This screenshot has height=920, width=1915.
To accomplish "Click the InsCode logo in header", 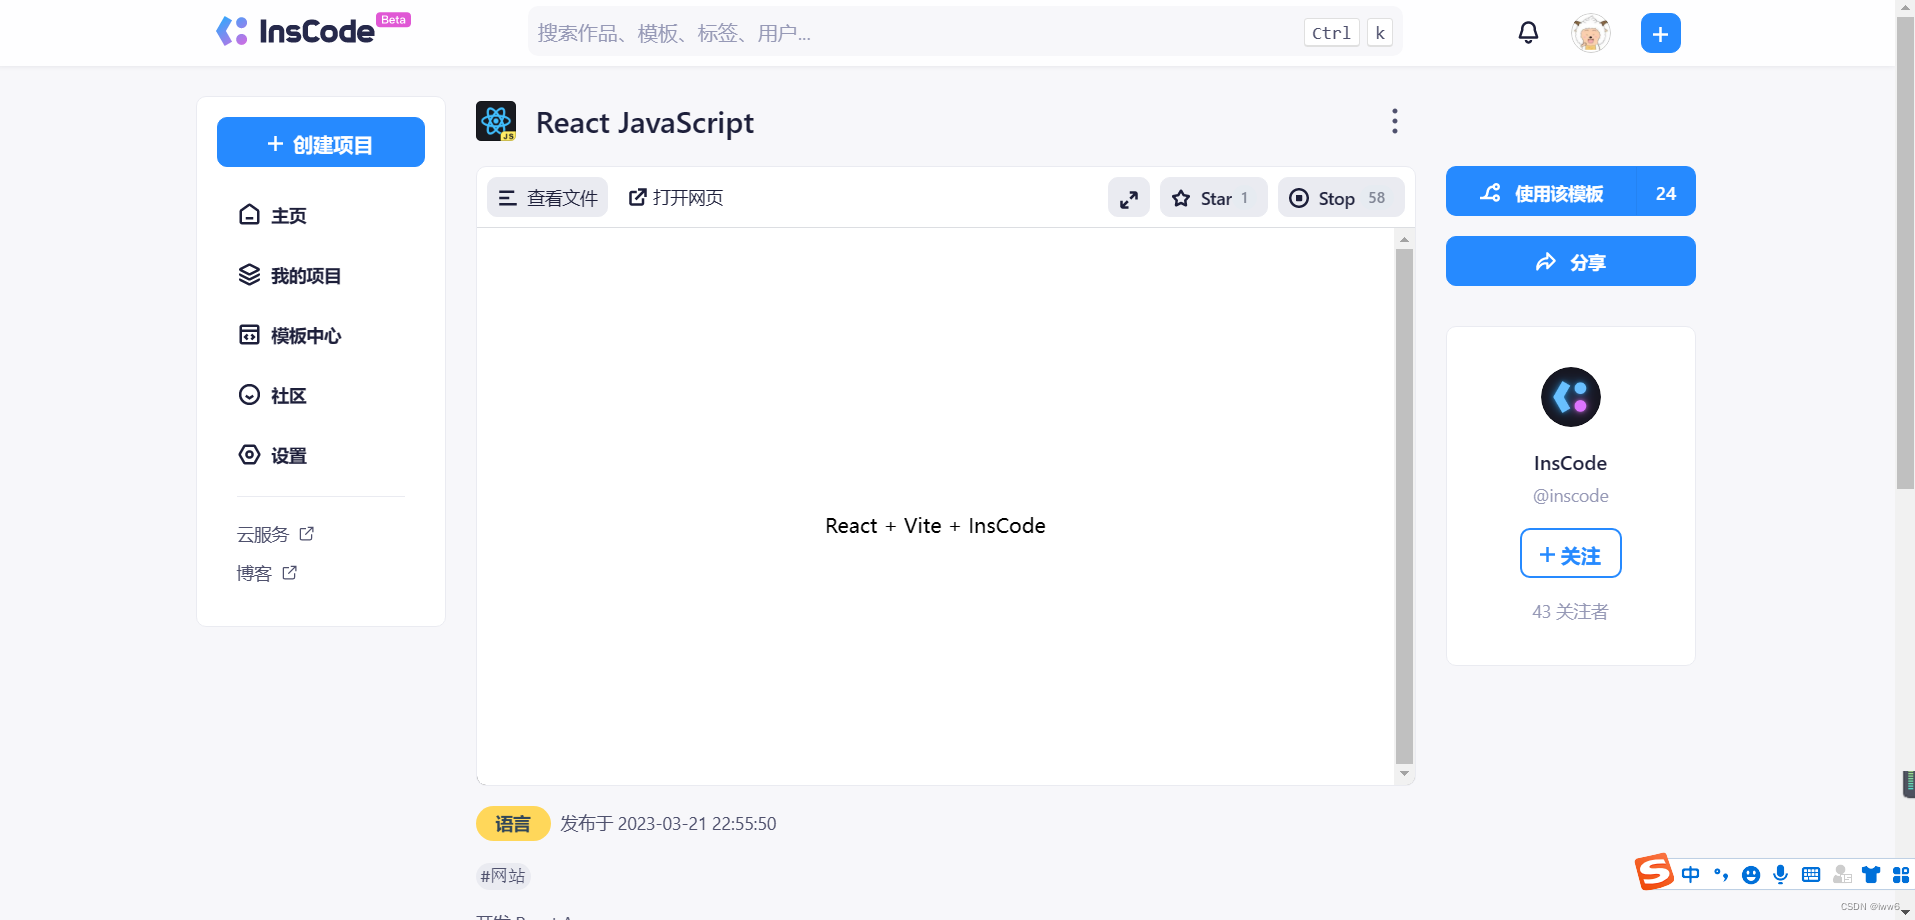I will (295, 31).
